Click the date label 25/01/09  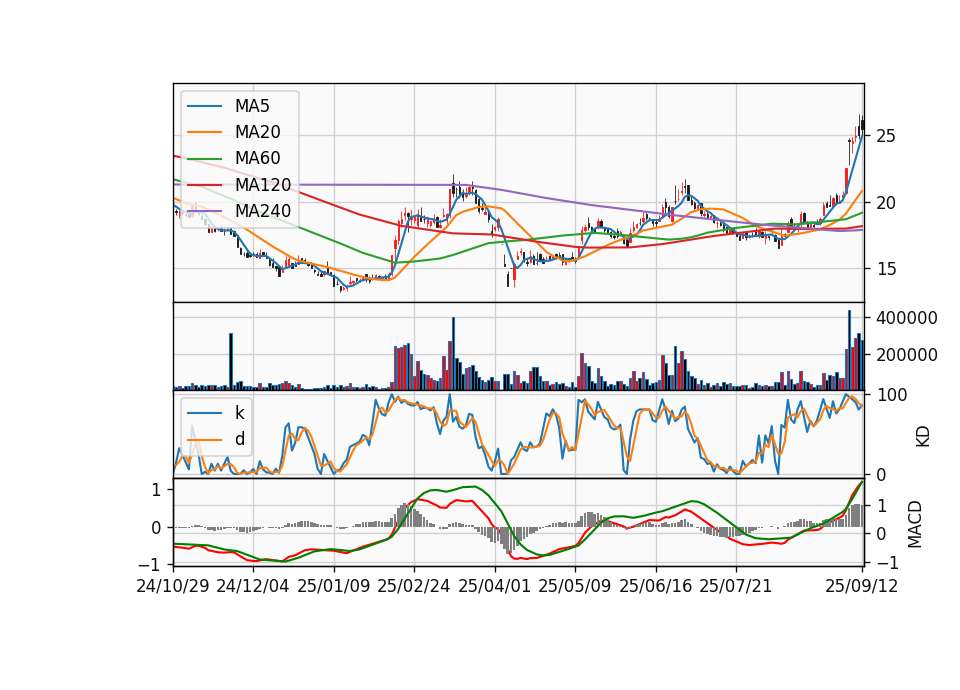pyautogui.click(x=334, y=587)
